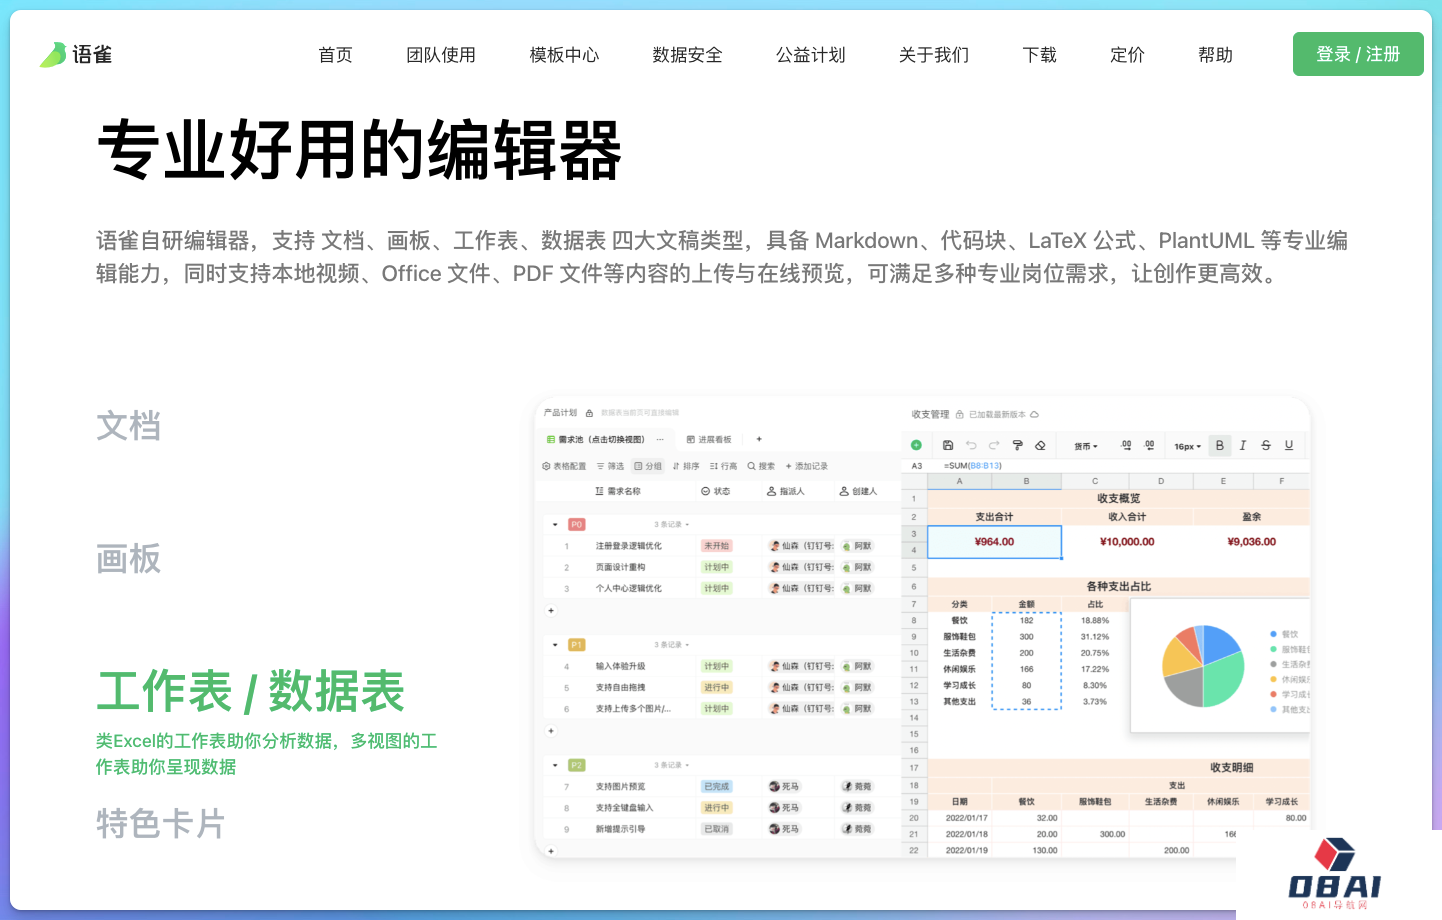1442x920 pixels.
Task: Select the format painter tool
Action: coord(1017,446)
